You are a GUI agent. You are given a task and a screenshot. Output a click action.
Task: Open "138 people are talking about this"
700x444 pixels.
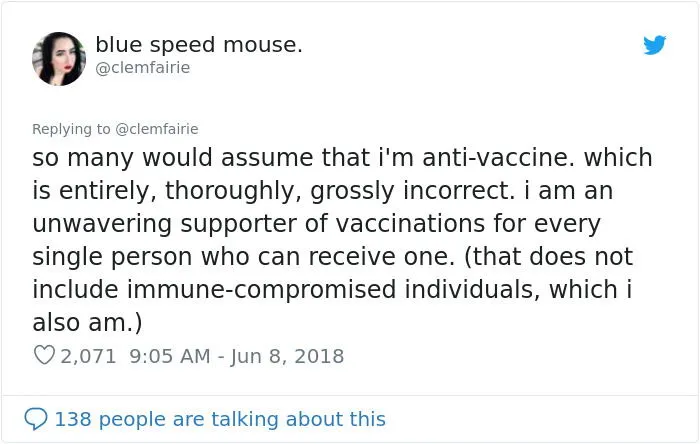220,418
